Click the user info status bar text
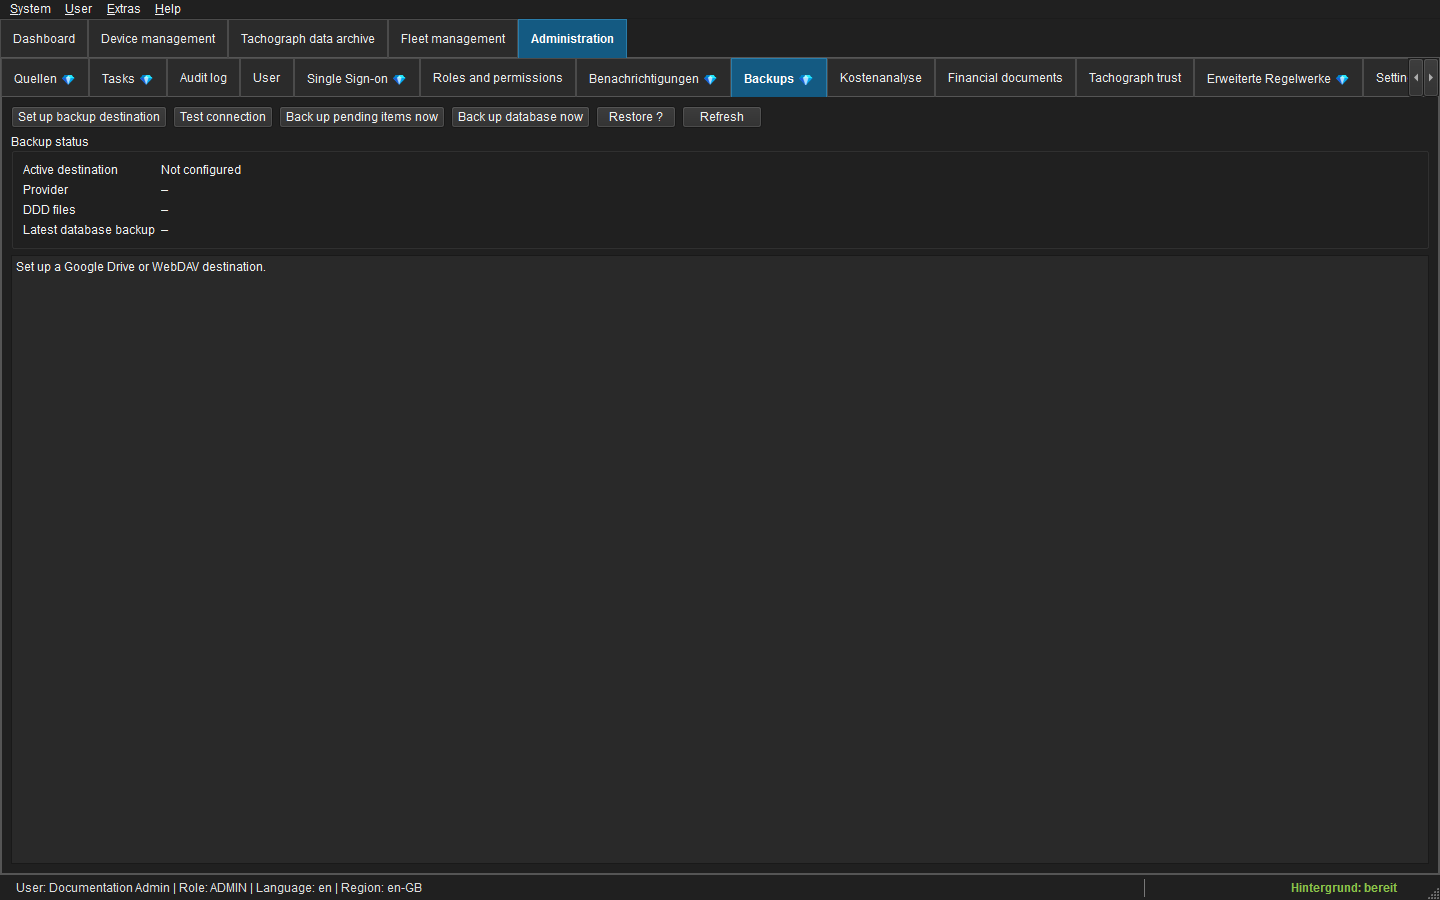1440x900 pixels. pyautogui.click(x=219, y=888)
